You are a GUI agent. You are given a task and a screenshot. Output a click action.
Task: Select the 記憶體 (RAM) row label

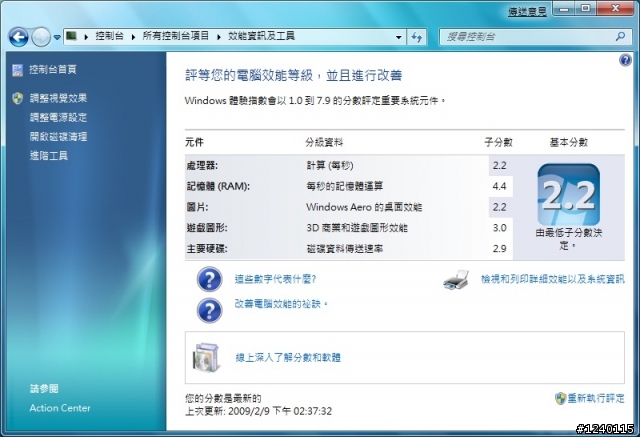[218, 186]
